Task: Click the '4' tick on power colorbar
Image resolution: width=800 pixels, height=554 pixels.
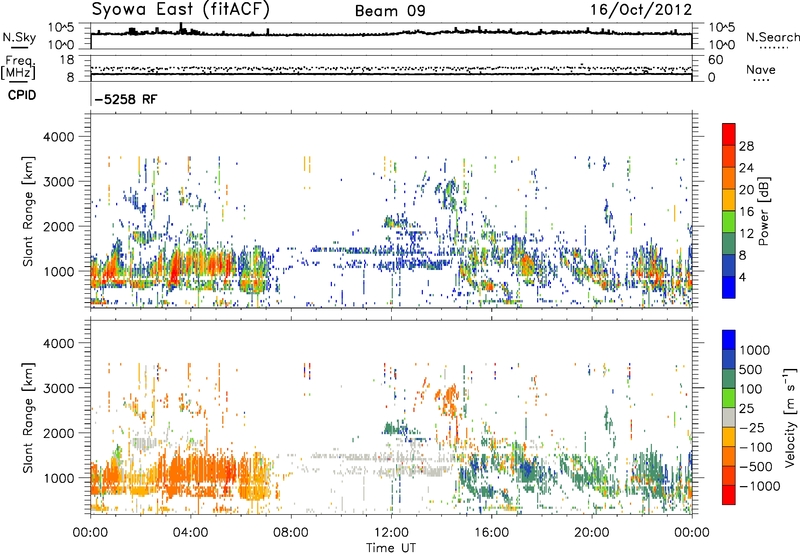Action: 743,277
